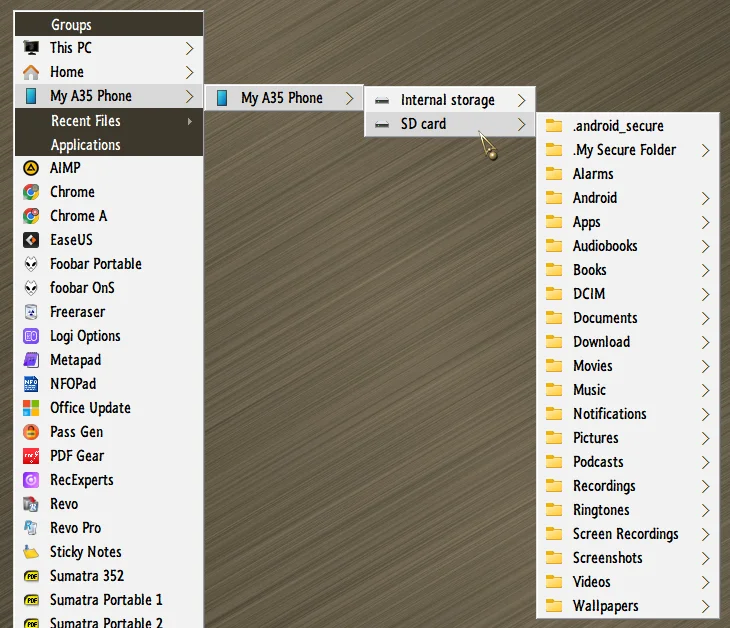Image resolution: width=730 pixels, height=628 pixels.
Task: Click the foobar OnS icon
Action: click(31, 288)
